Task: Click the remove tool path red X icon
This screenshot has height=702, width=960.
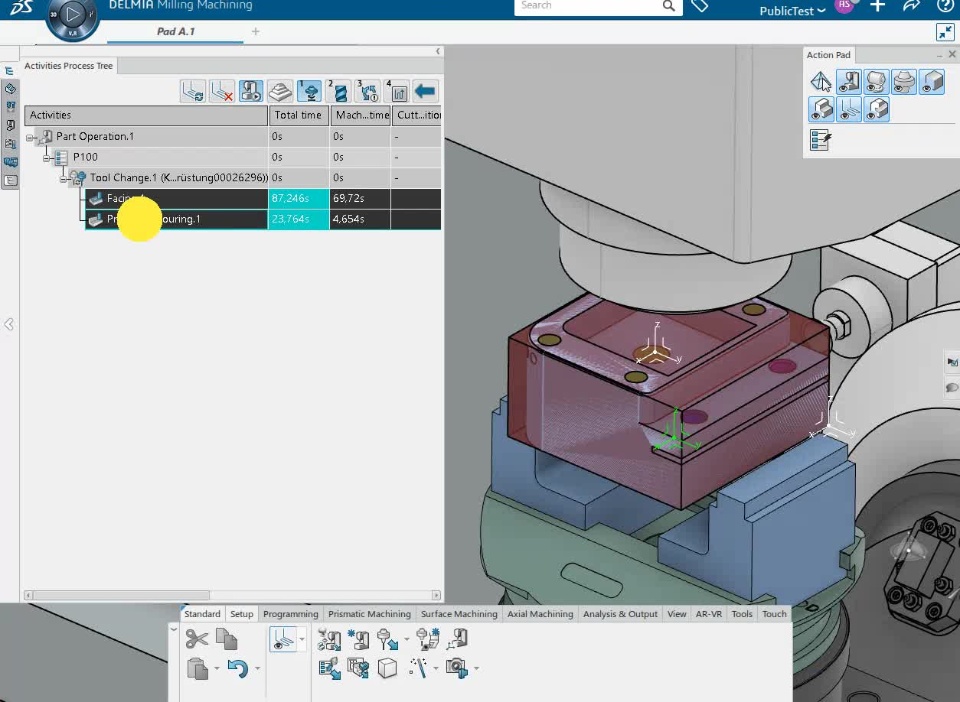Action: [221, 91]
